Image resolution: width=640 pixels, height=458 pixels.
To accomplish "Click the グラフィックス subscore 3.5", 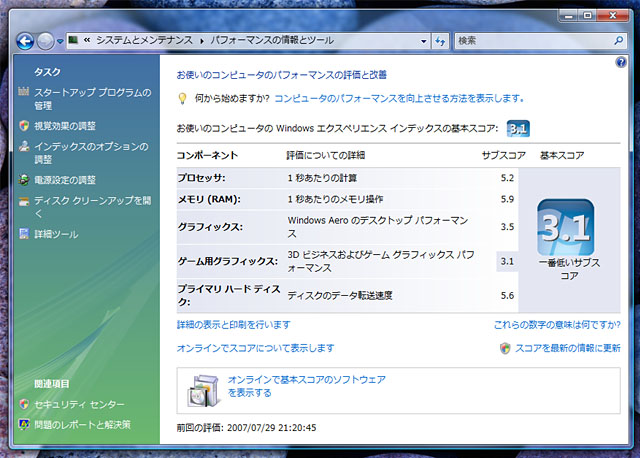I will point(507,227).
